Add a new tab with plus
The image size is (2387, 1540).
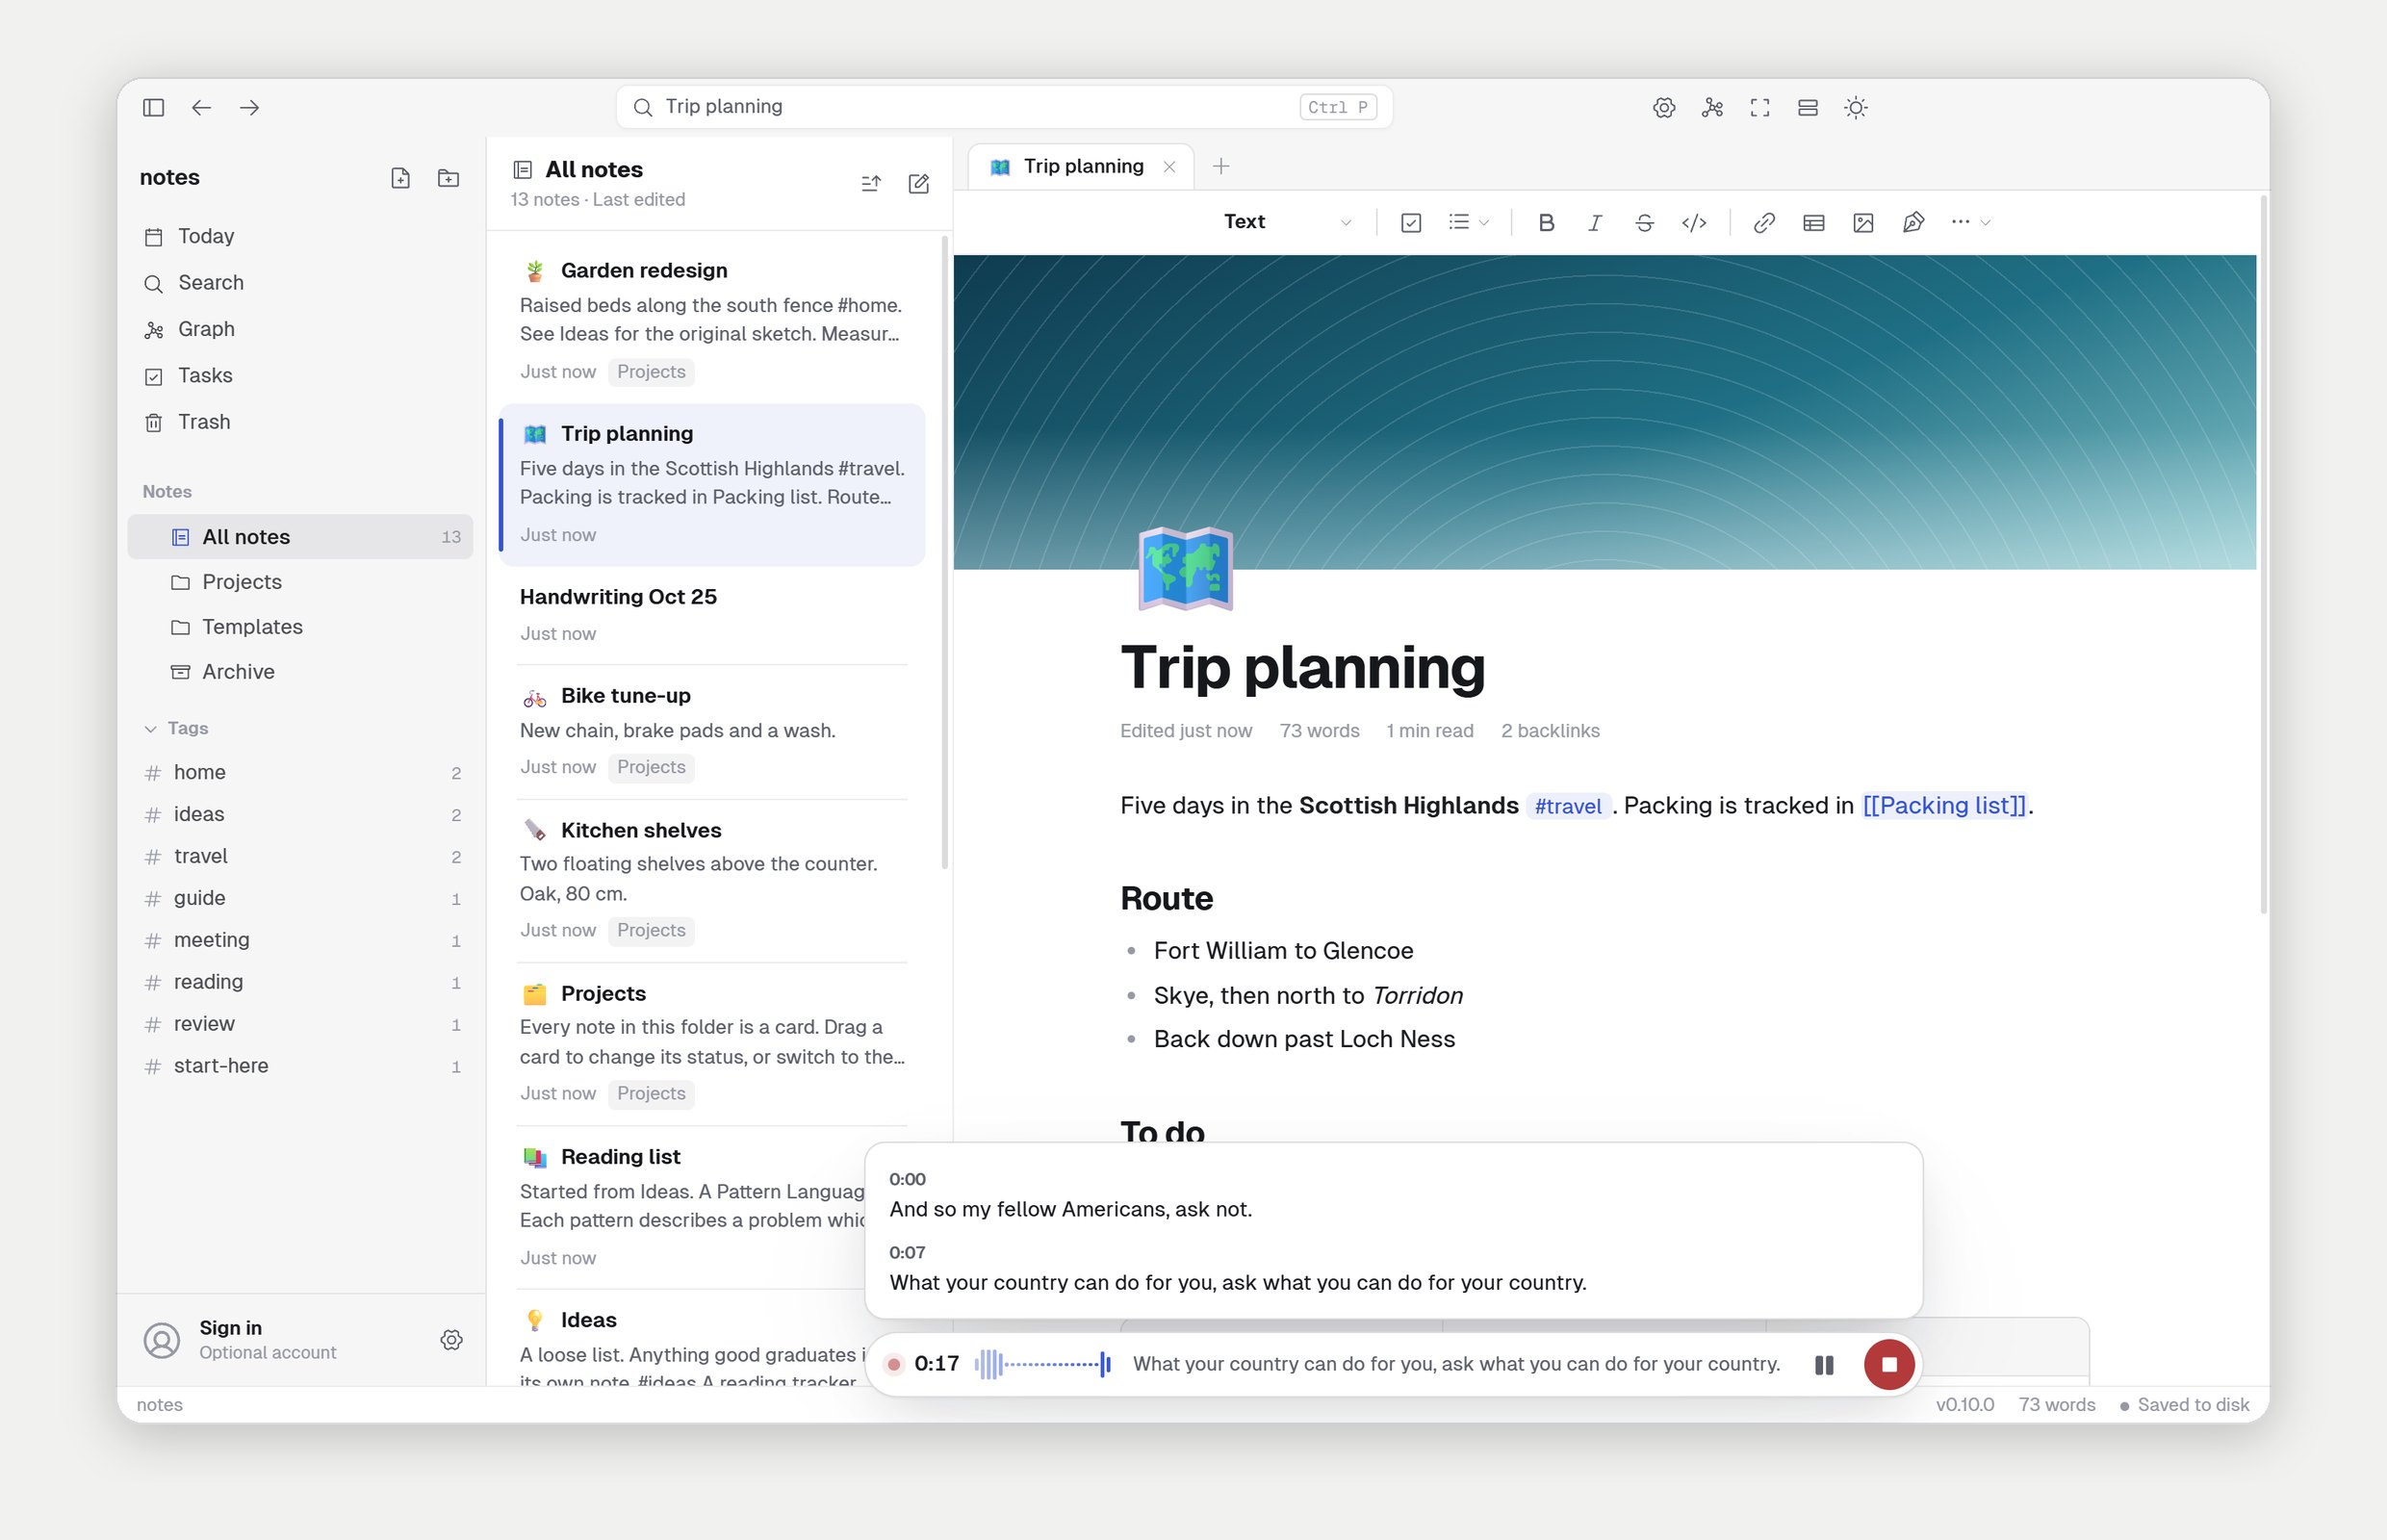(x=1220, y=166)
